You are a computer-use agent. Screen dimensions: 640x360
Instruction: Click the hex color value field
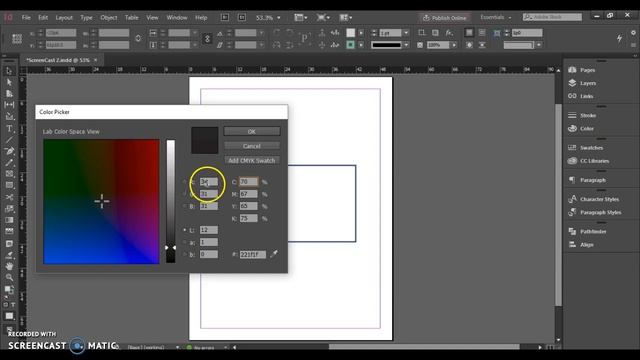[253, 254]
